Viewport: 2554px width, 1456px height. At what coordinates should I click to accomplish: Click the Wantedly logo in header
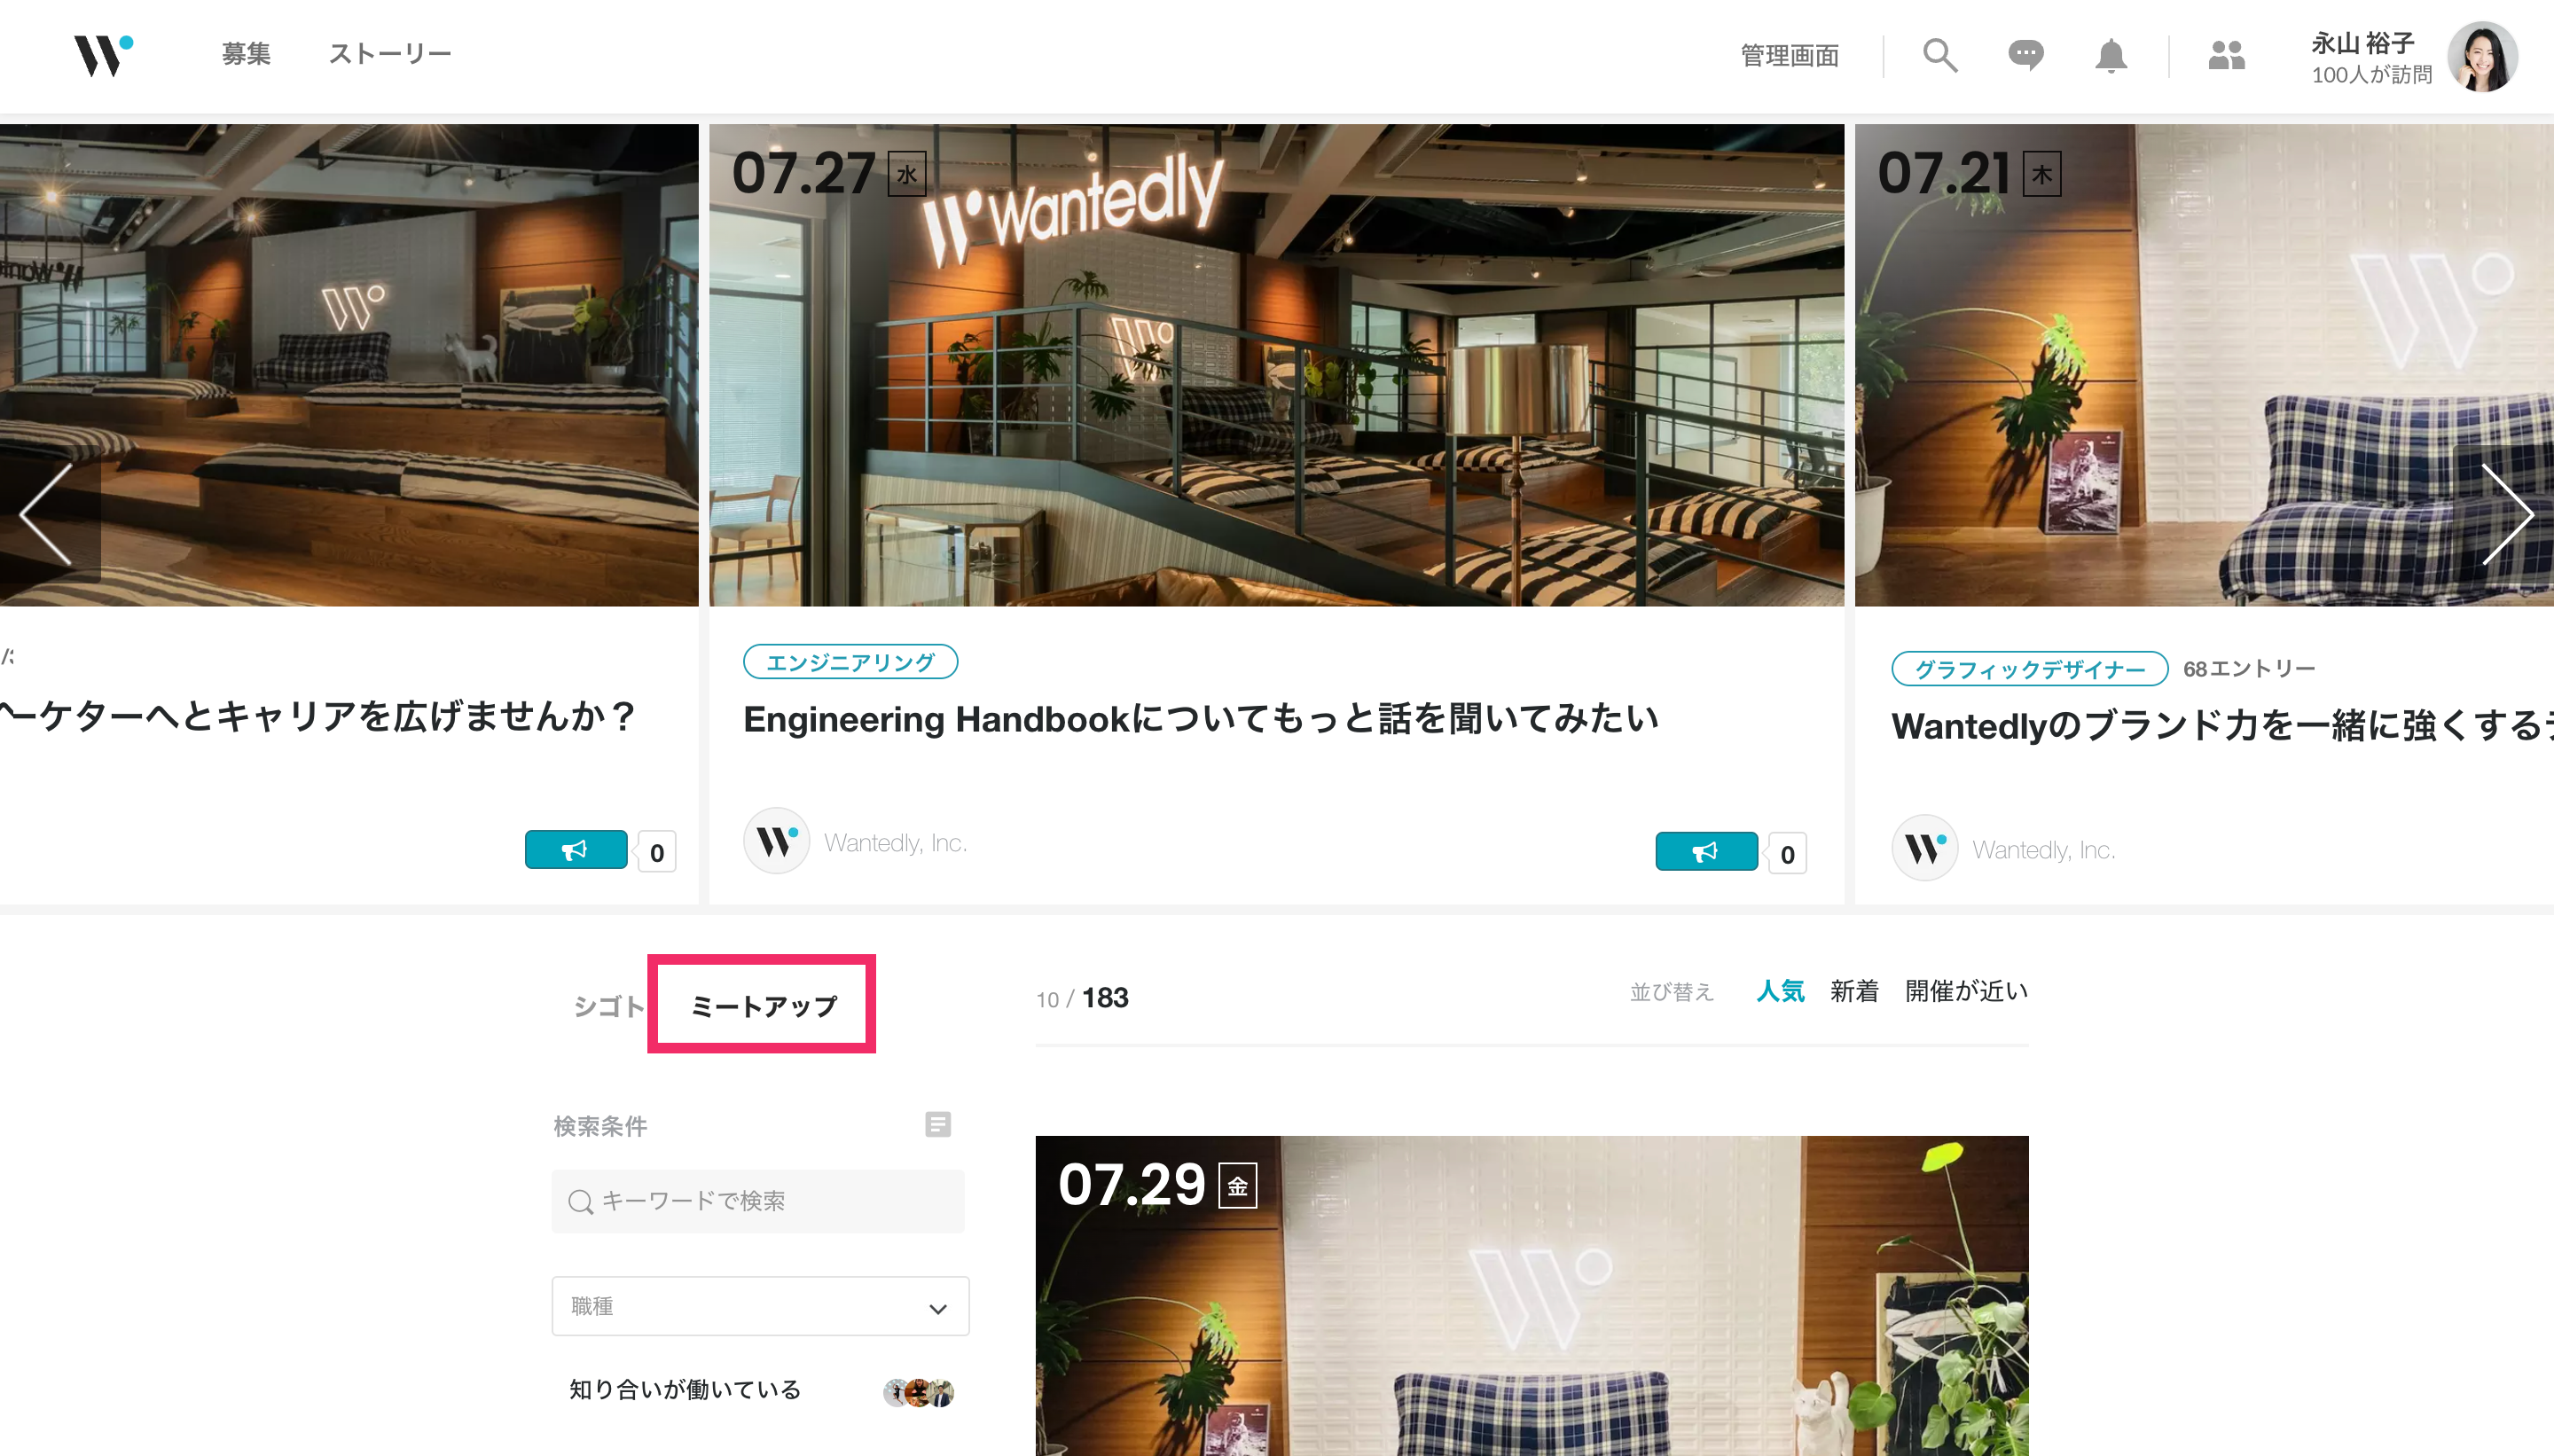tap(102, 55)
